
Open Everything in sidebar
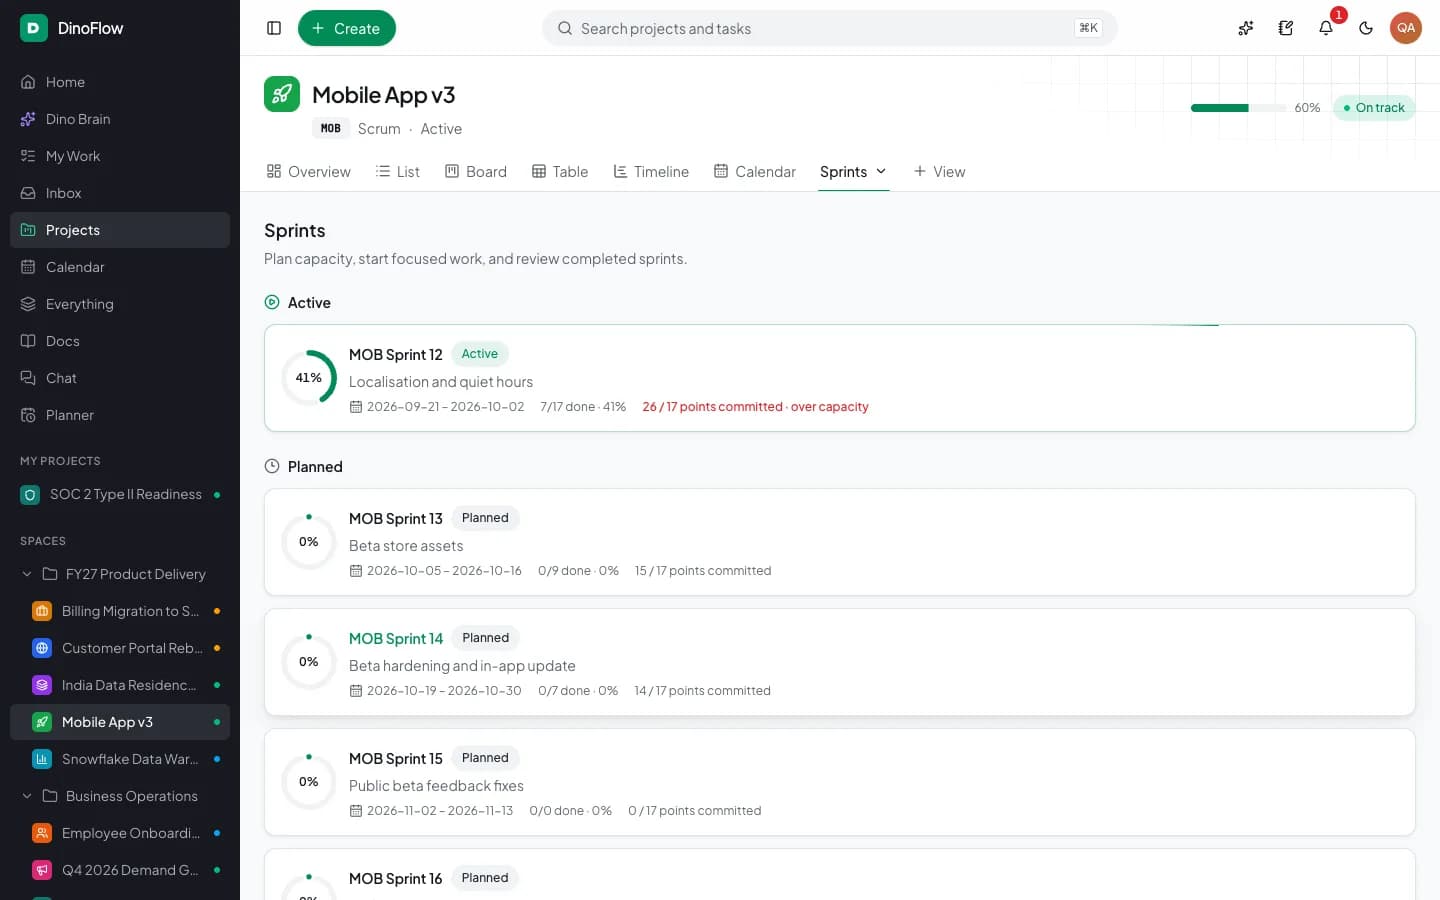point(120,304)
